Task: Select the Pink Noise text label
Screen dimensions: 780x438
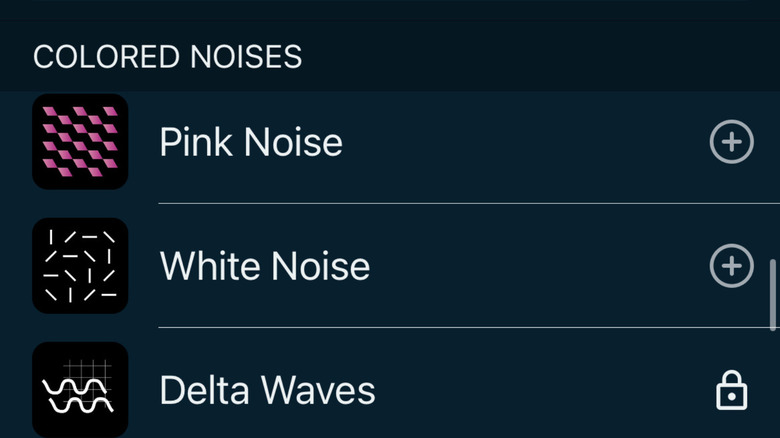Action: (x=251, y=143)
